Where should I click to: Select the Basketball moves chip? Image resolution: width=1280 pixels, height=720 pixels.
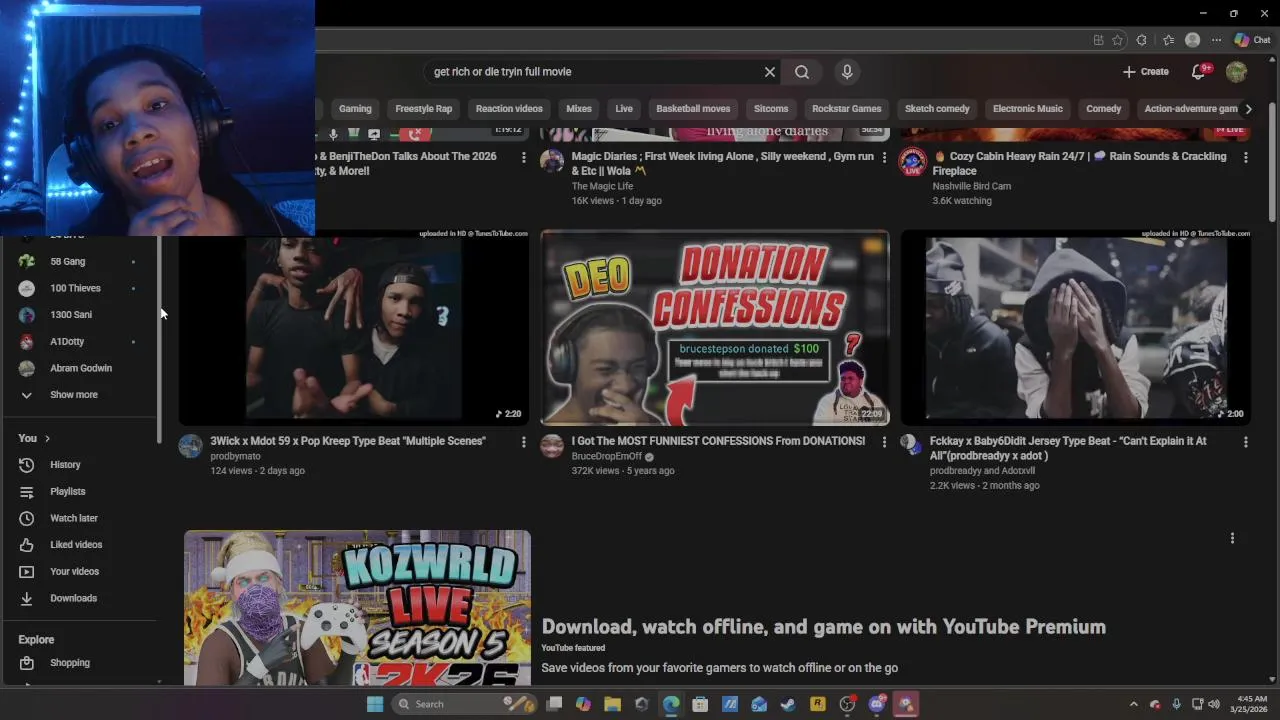[693, 109]
